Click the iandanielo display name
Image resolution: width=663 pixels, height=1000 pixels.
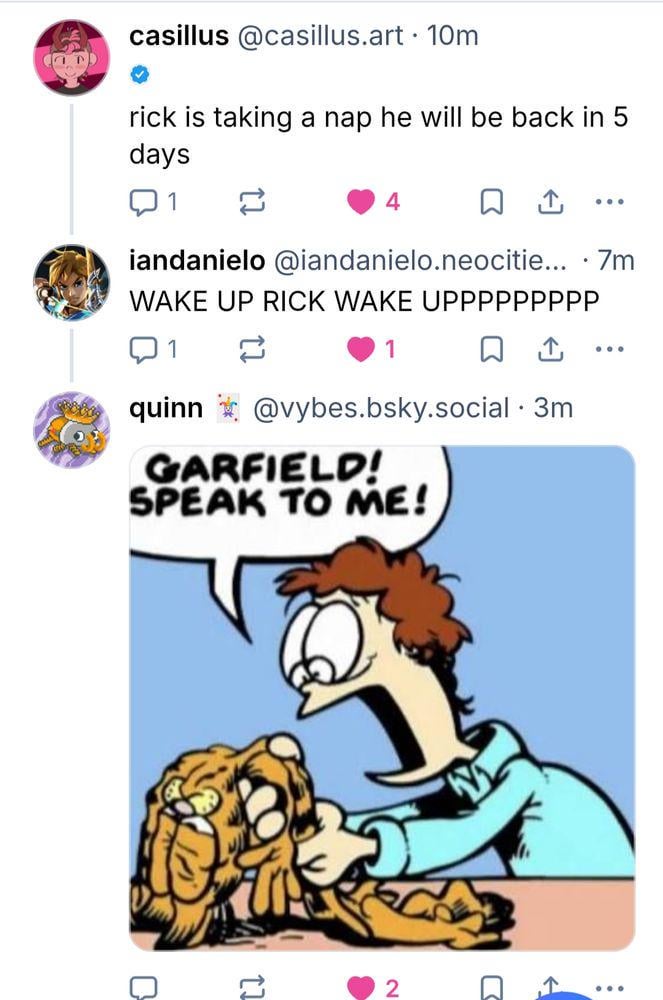(197, 261)
